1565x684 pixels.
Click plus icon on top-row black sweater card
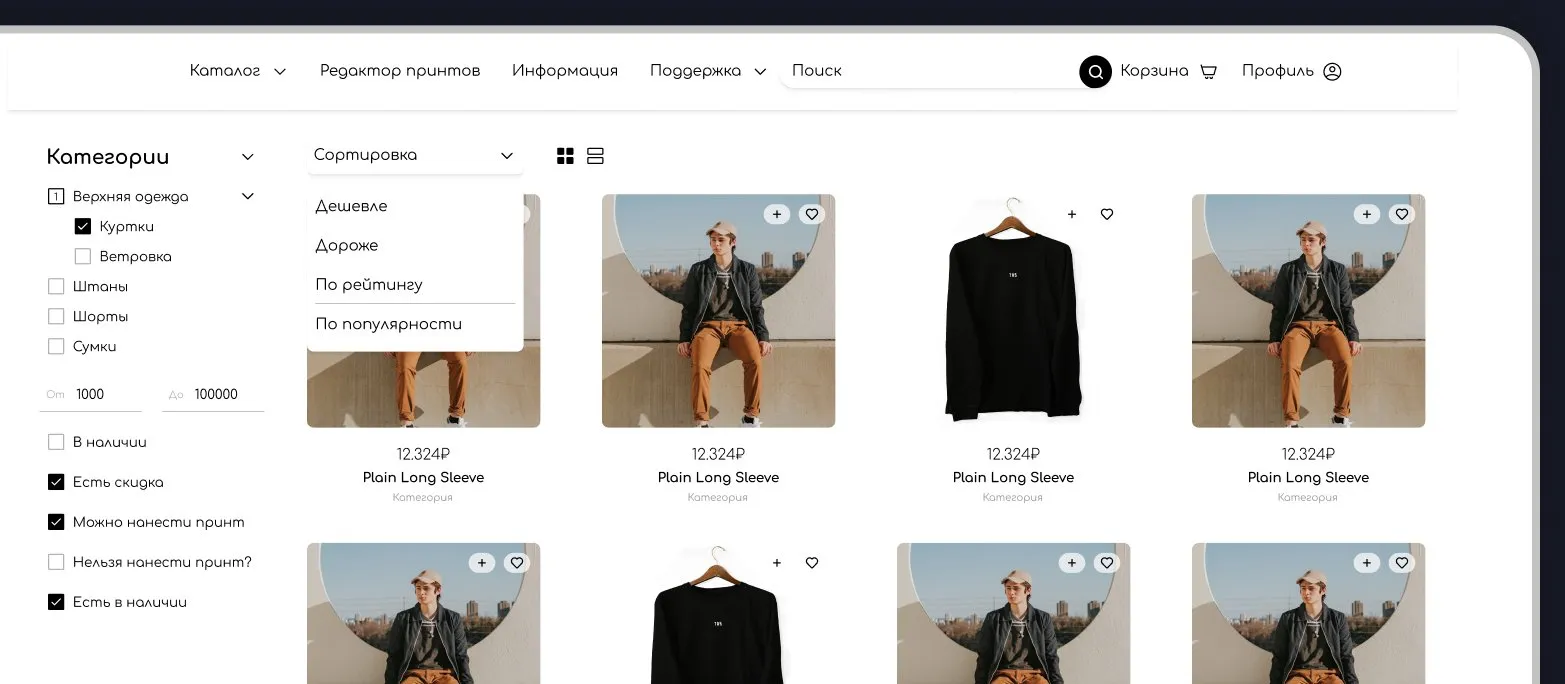(1072, 214)
